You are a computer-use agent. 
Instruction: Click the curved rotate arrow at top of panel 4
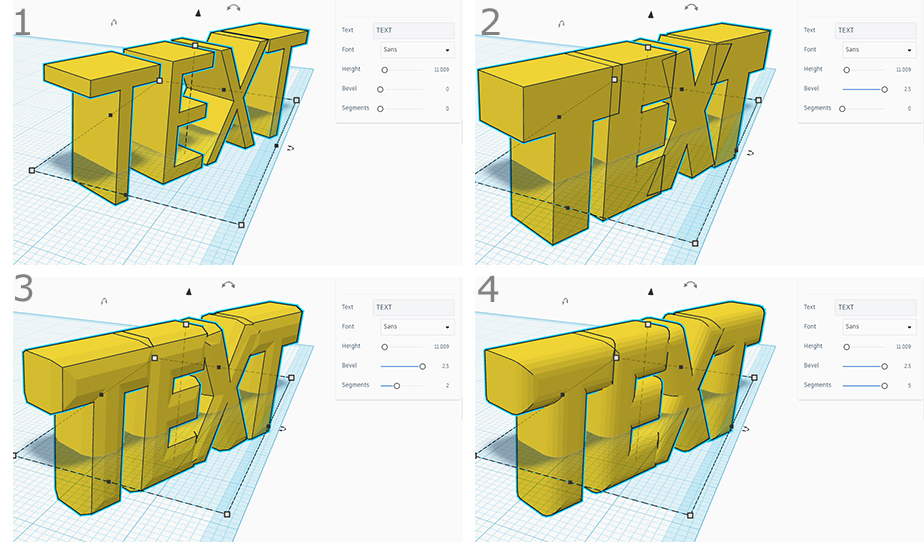click(x=690, y=285)
